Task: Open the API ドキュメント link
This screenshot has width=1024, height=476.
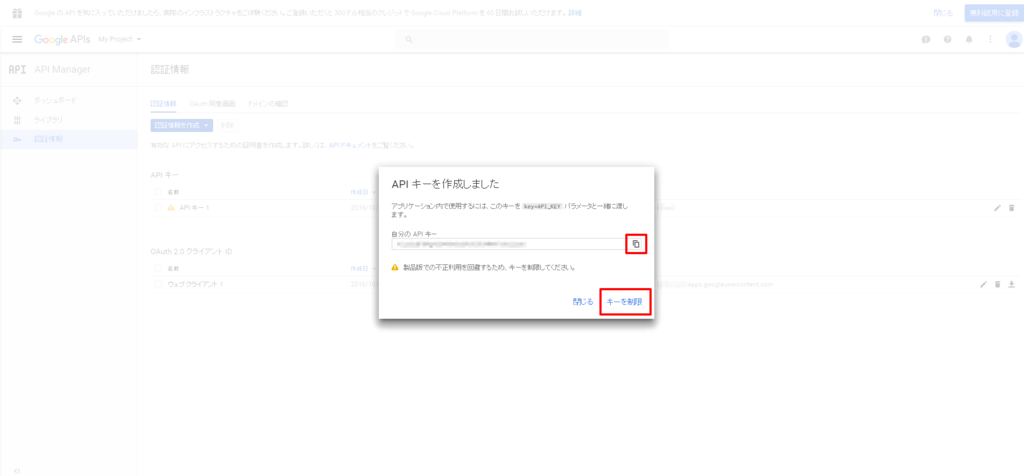Action: click(351, 145)
